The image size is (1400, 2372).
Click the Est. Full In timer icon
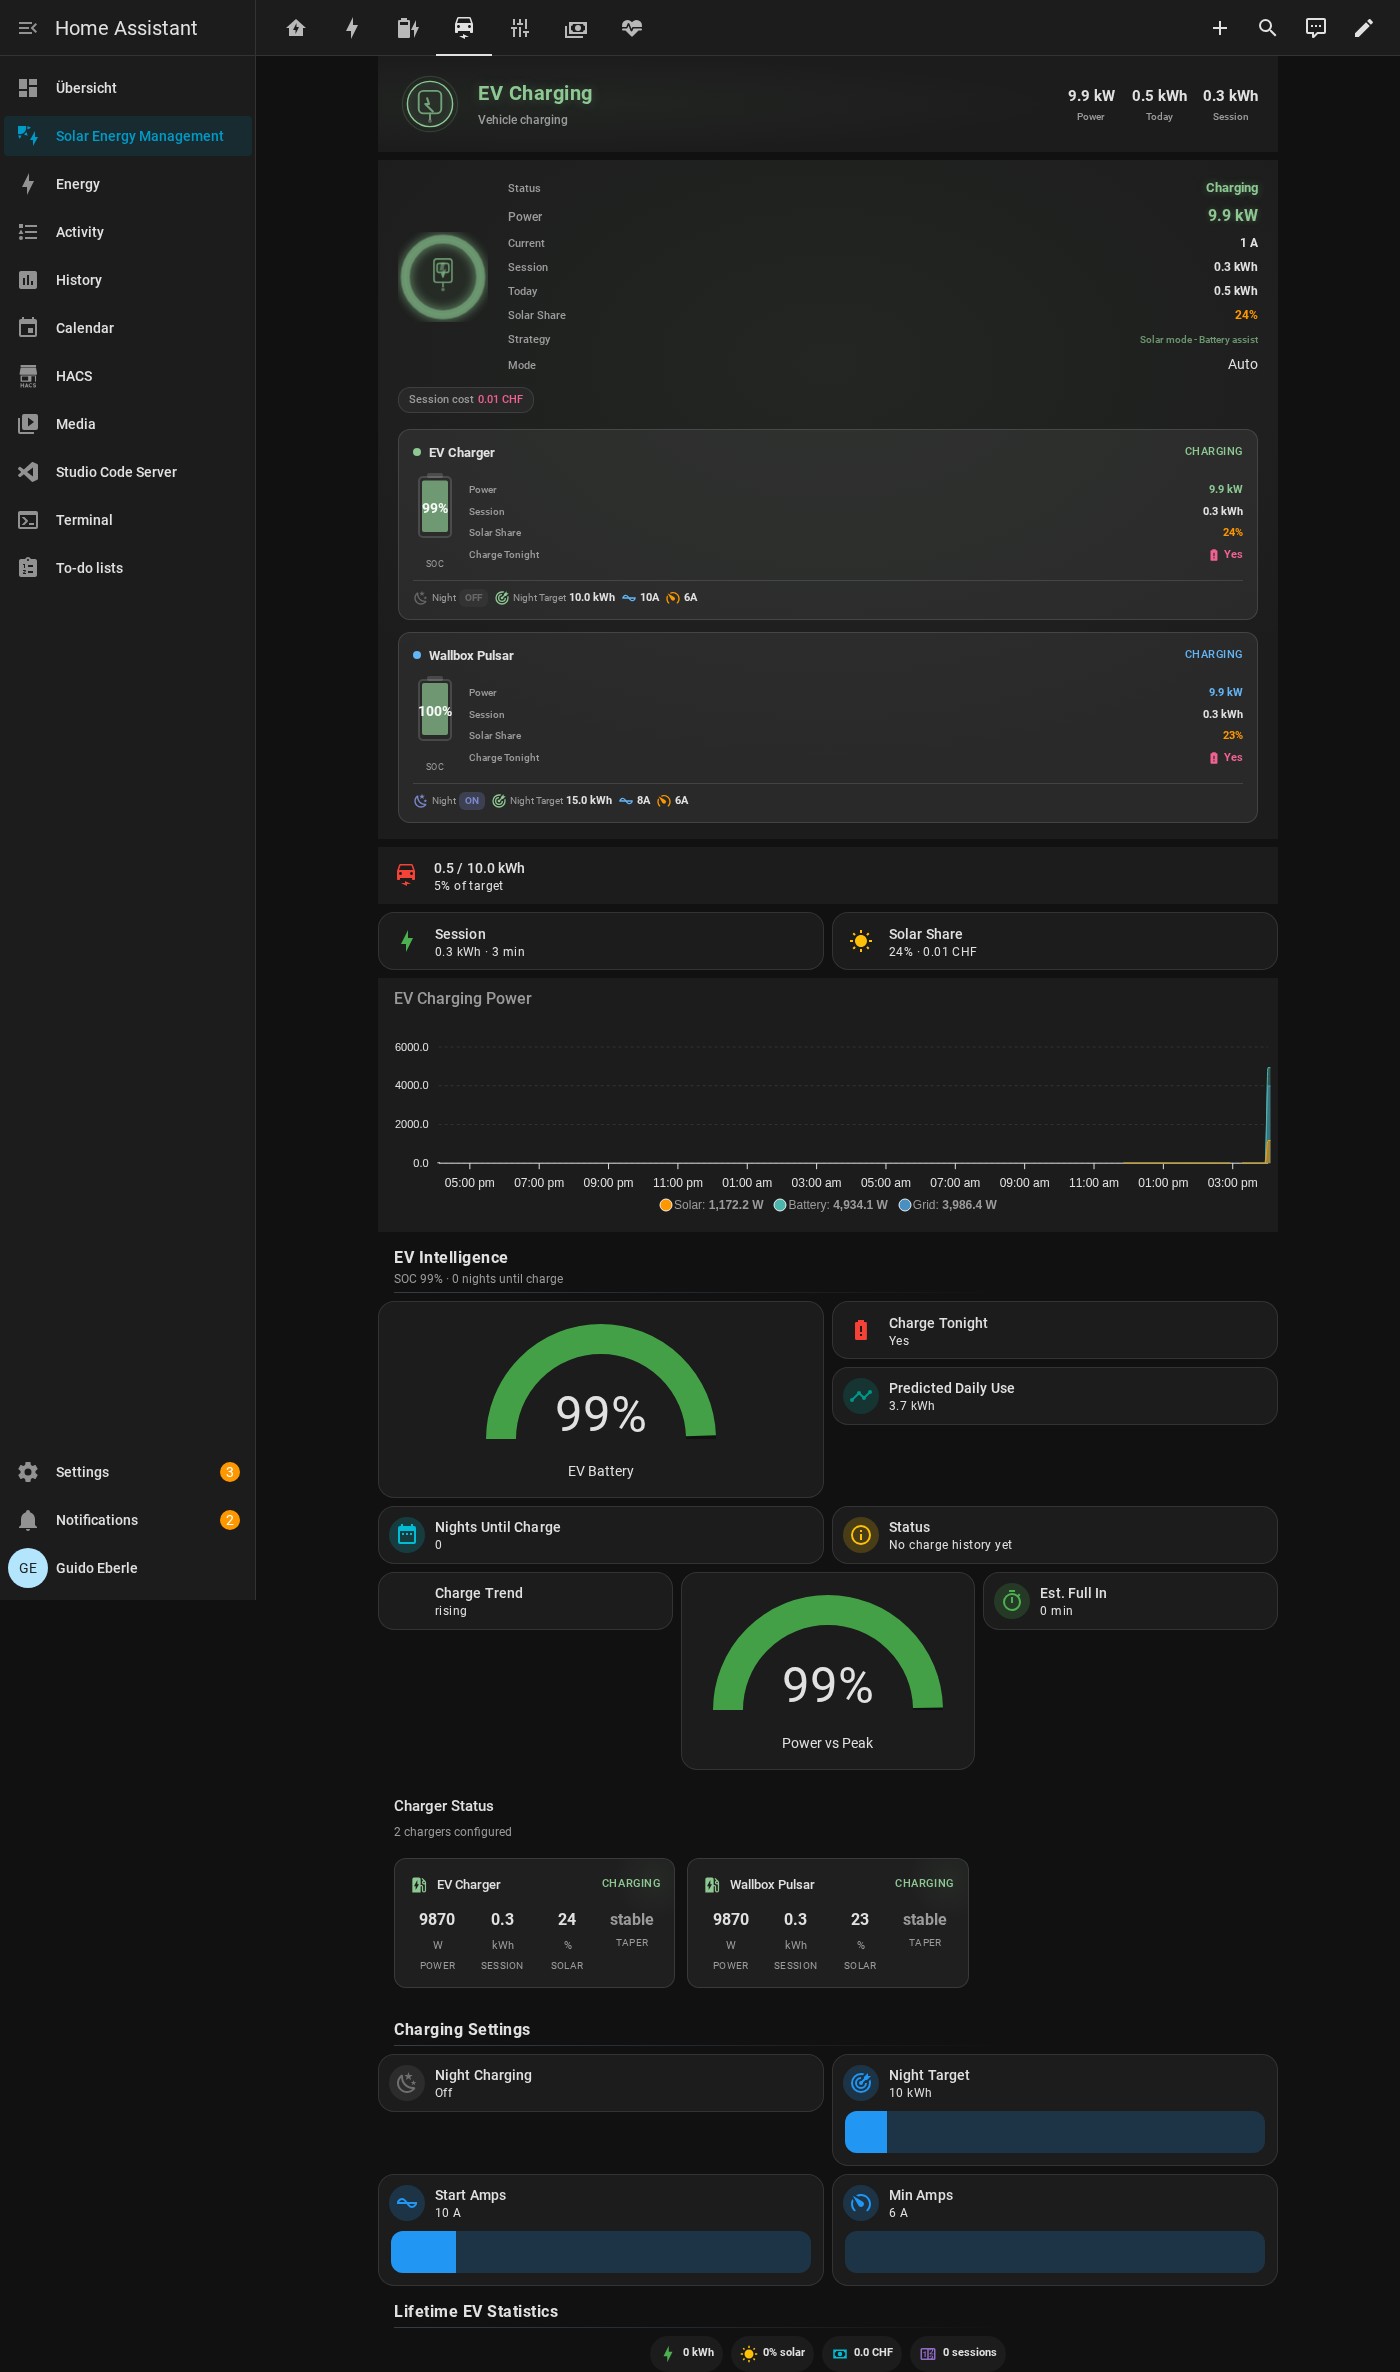pyautogui.click(x=1012, y=1601)
